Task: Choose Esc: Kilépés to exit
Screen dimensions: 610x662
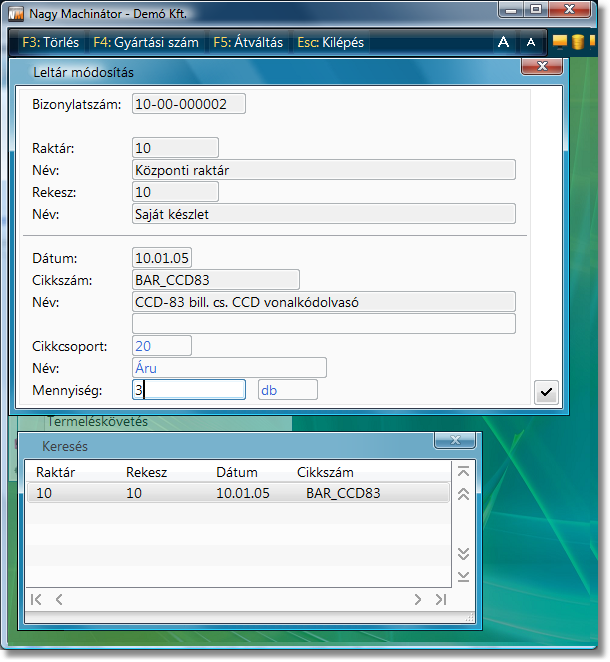Action: click(331, 42)
